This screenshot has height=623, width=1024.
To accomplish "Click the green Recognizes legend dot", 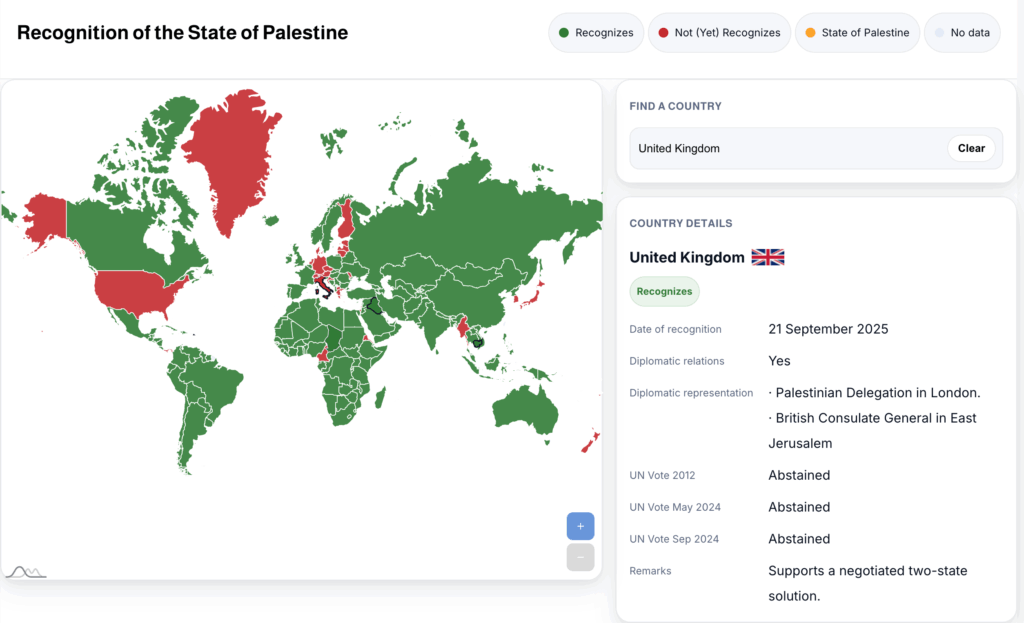I will pyautogui.click(x=564, y=33).
